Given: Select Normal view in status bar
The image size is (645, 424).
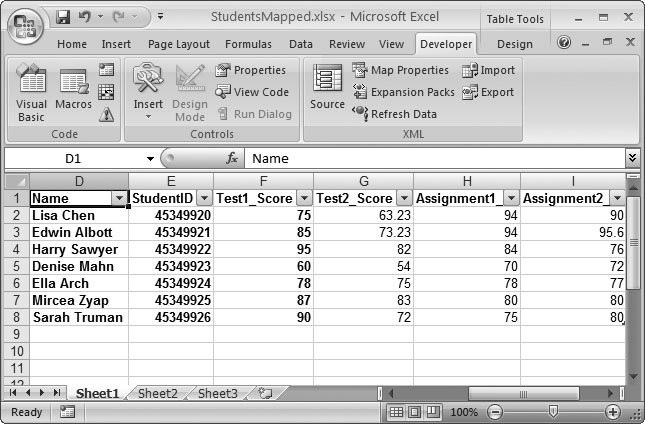Looking at the screenshot, I should (x=397, y=412).
